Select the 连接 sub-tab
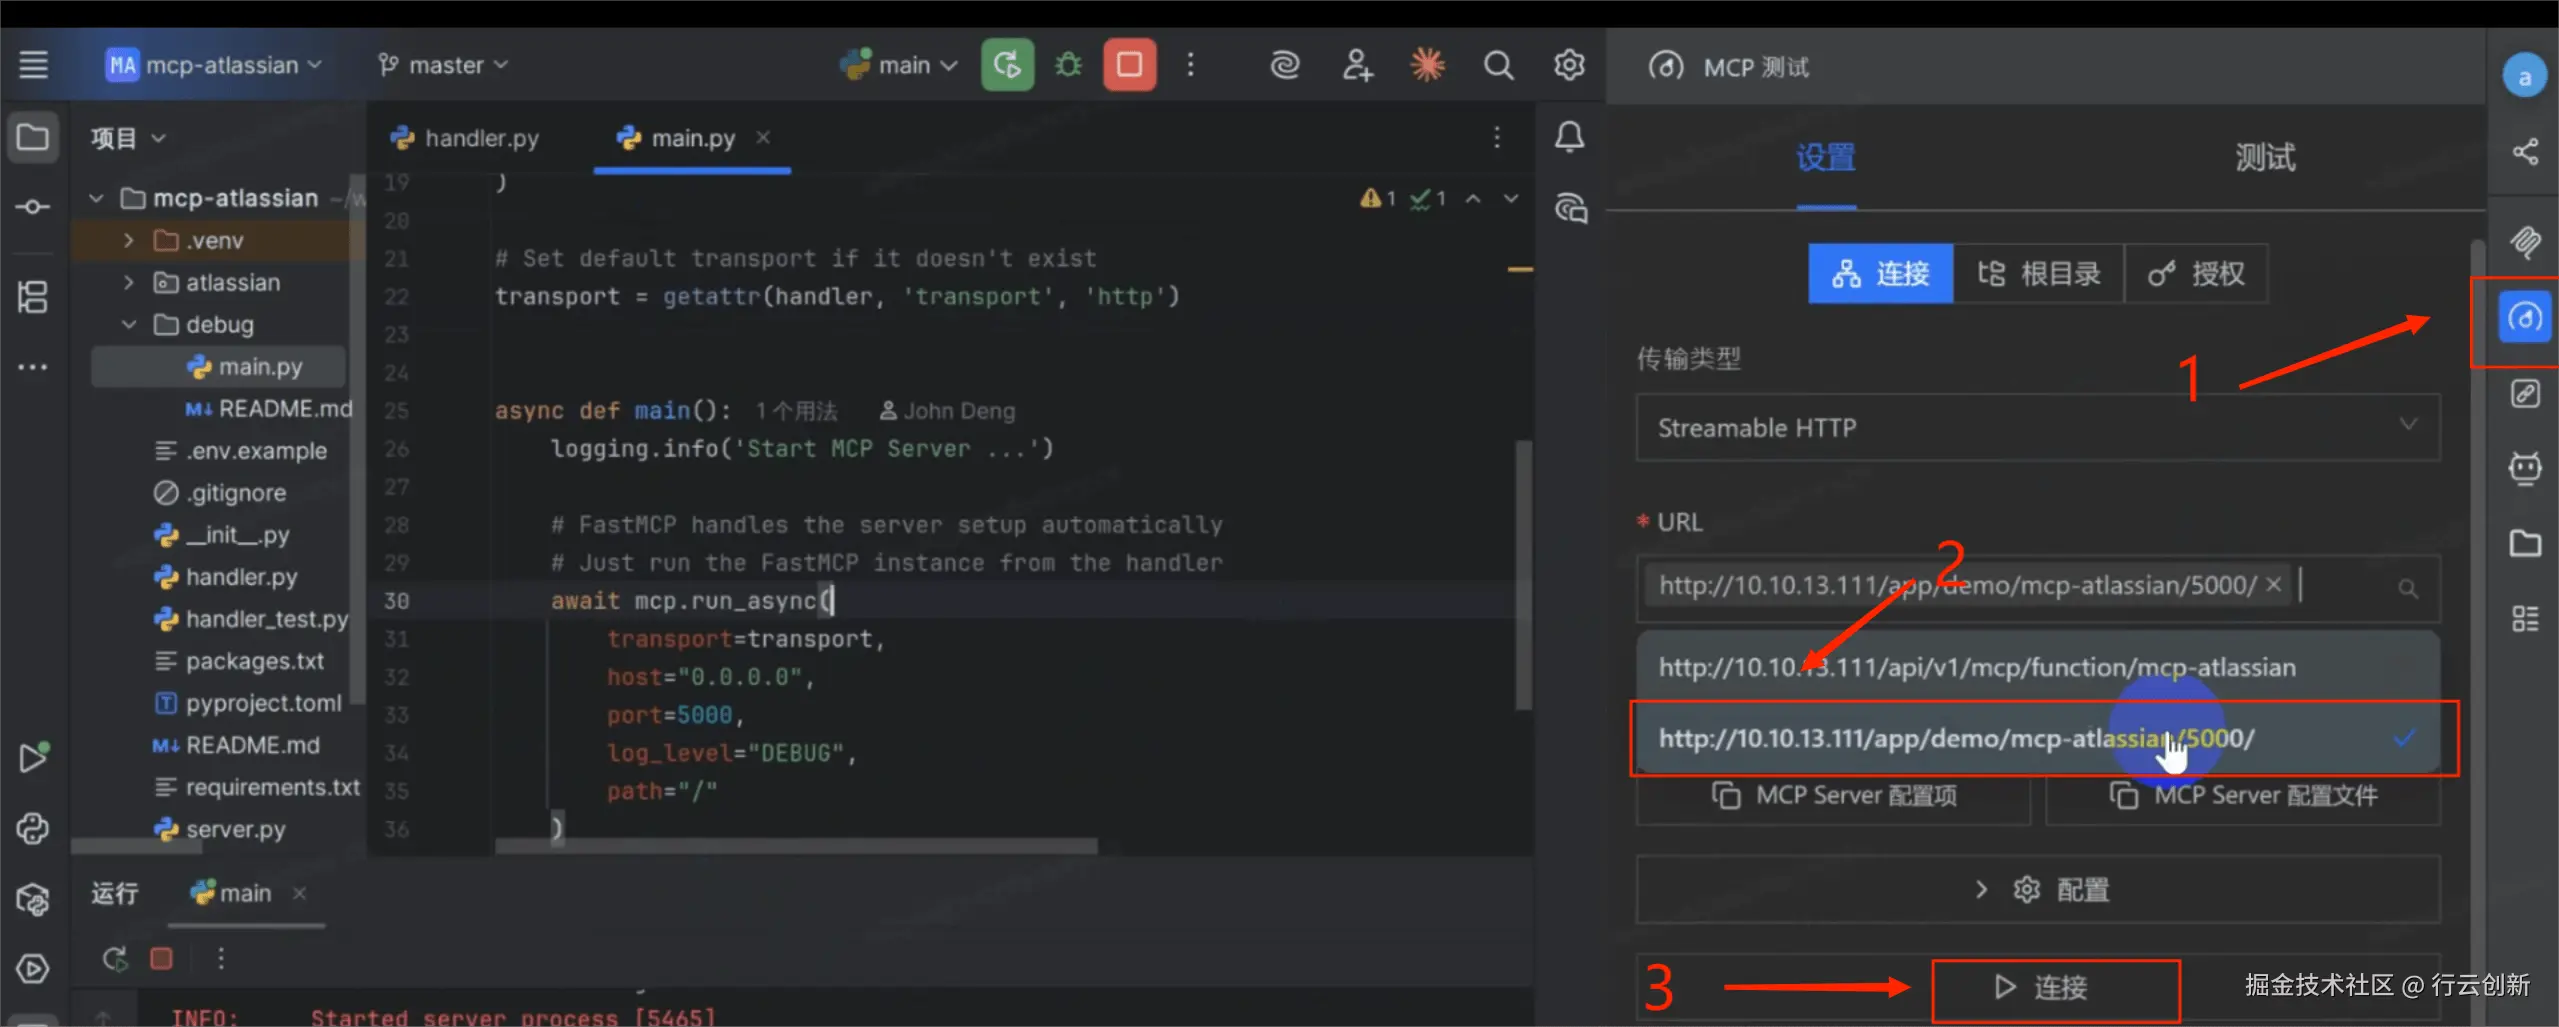The width and height of the screenshot is (2559, 1027). 1880,273
